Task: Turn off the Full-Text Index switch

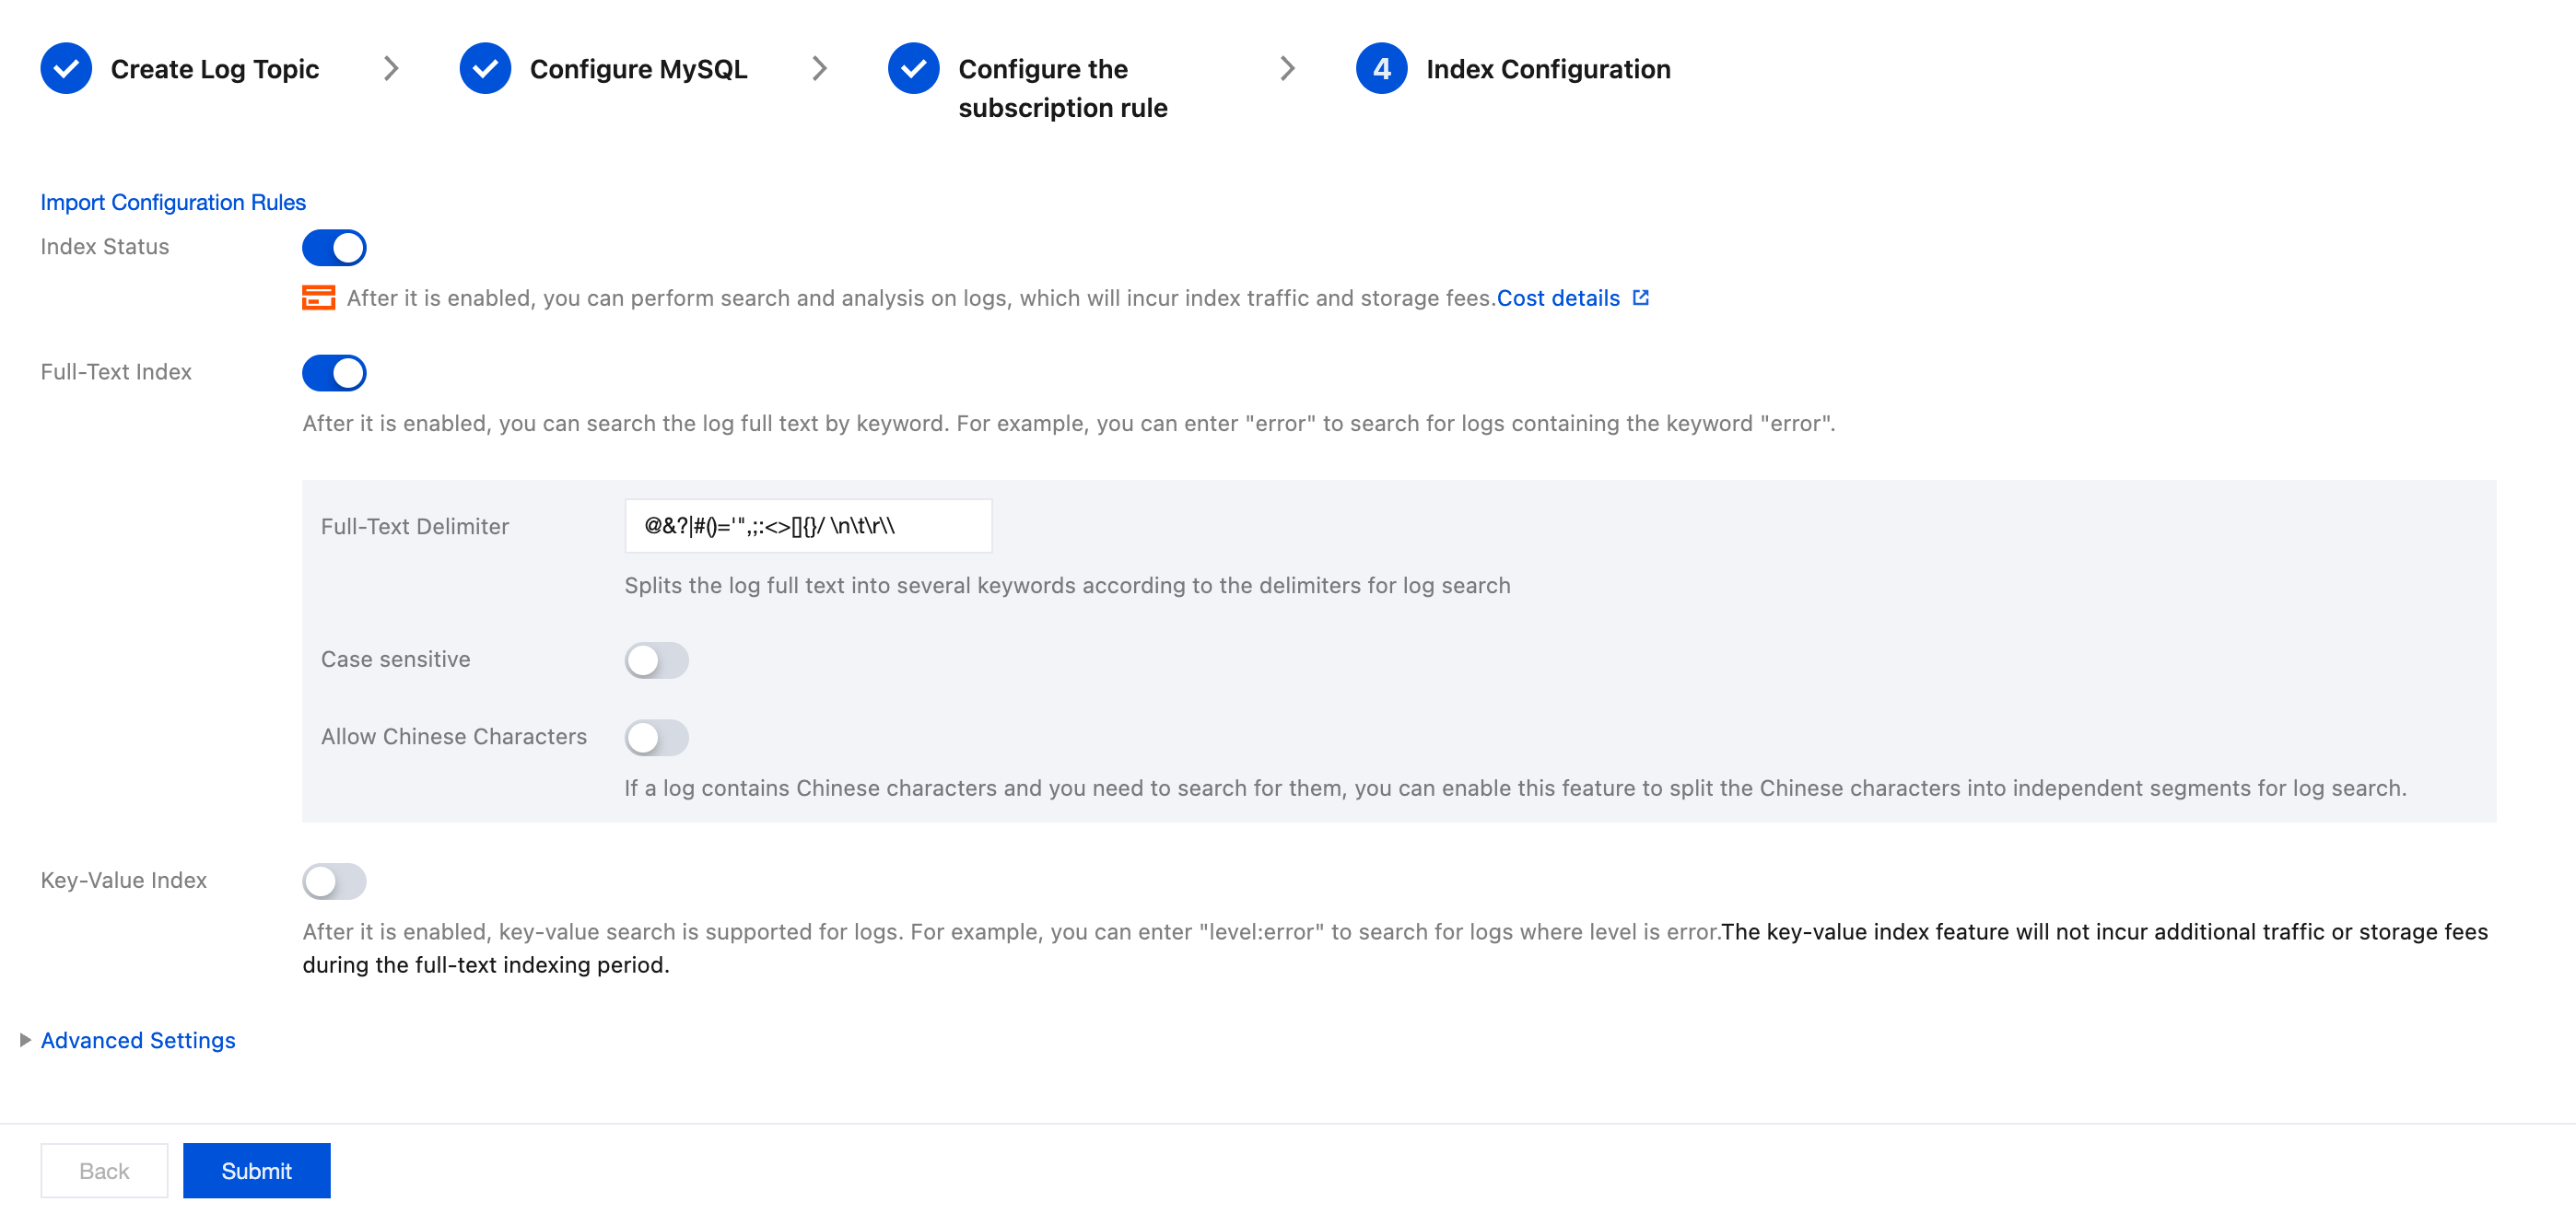Action: click(x=334, y=373)
